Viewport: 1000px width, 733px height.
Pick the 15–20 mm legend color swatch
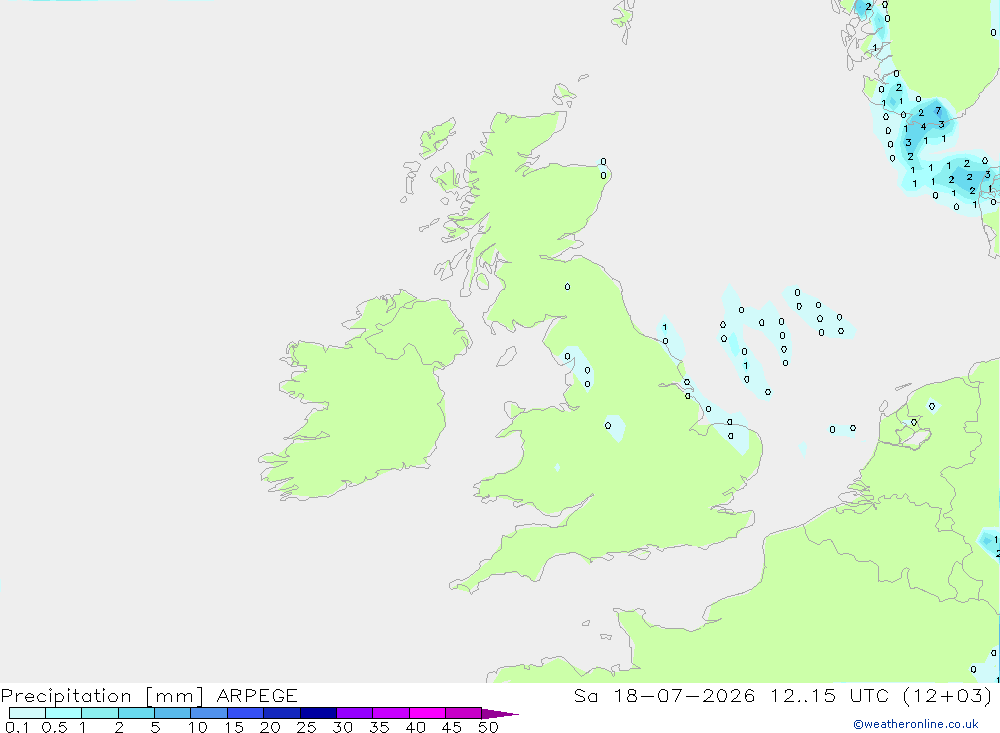(246, 713)
